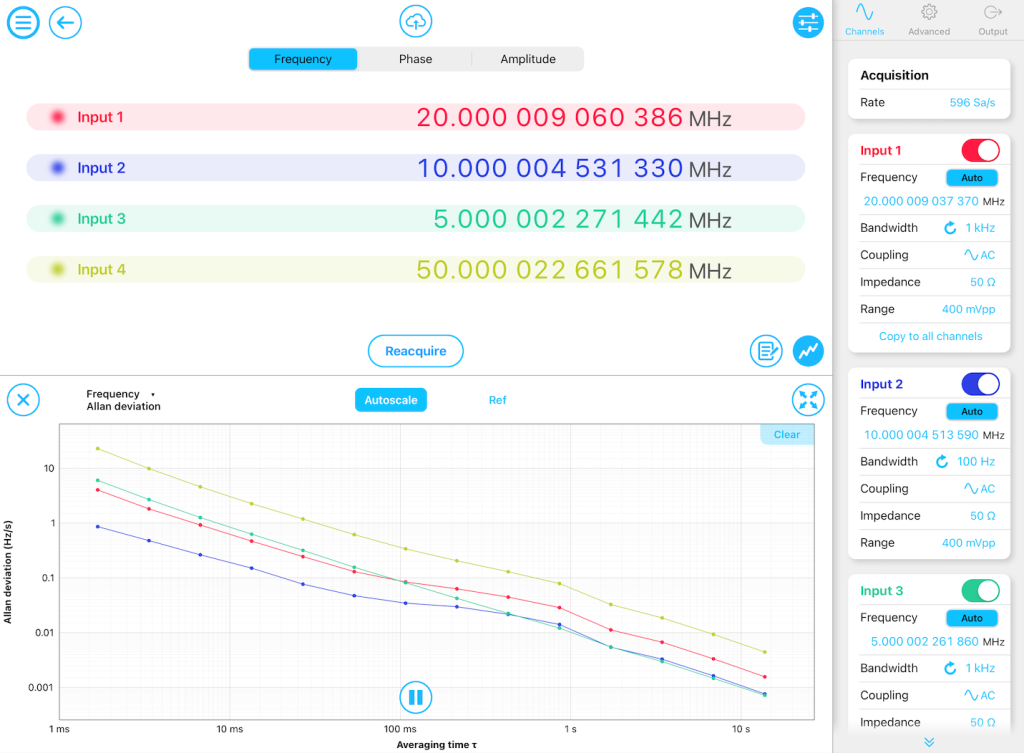Close the Allan deviation plot
This screenshot has width=1024, height=753.
click(23, 401)
